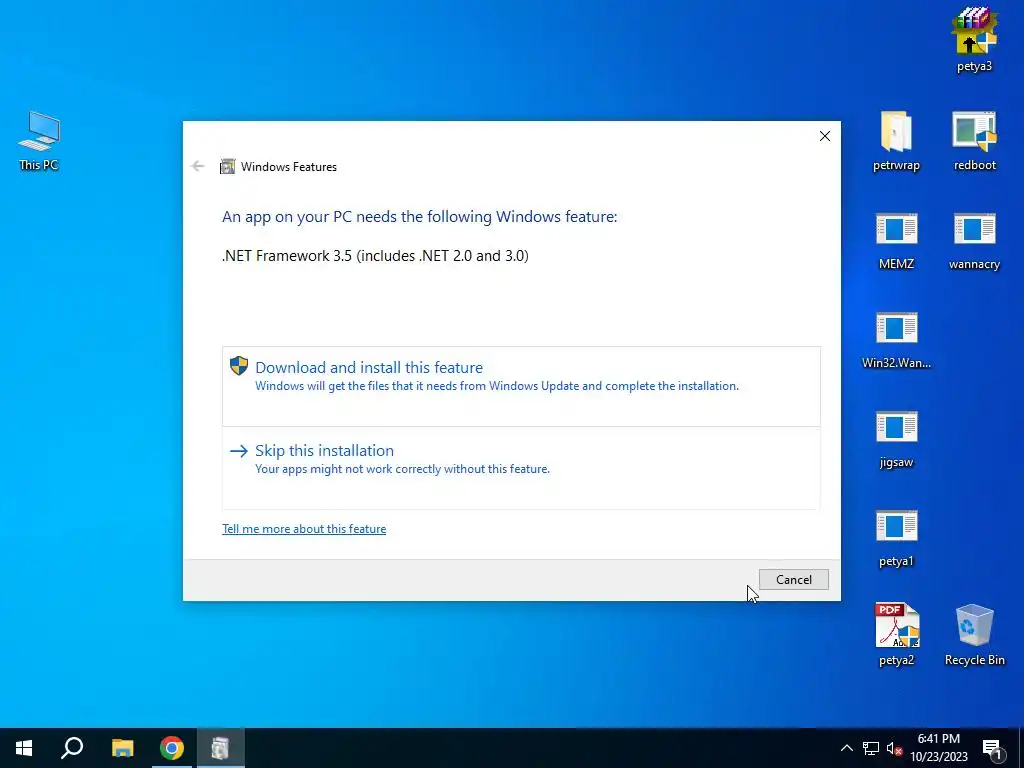The height and width of the screenshot is (768, 1024).
Task: Click the Windows Features taskbar icon
Action: pos(220,748)
